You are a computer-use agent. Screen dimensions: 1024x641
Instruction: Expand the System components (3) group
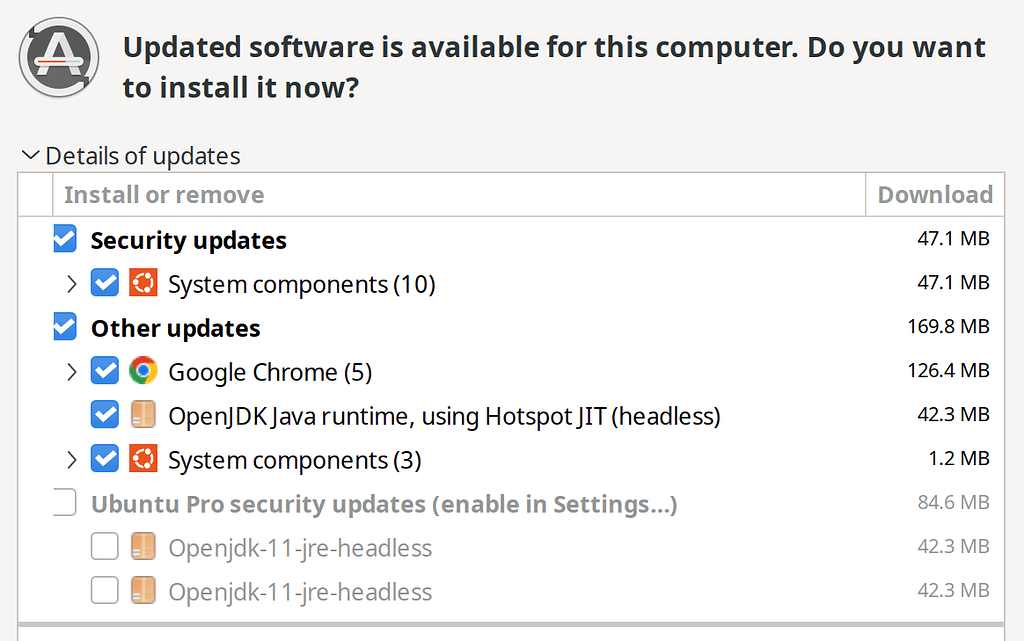point(71,460)
